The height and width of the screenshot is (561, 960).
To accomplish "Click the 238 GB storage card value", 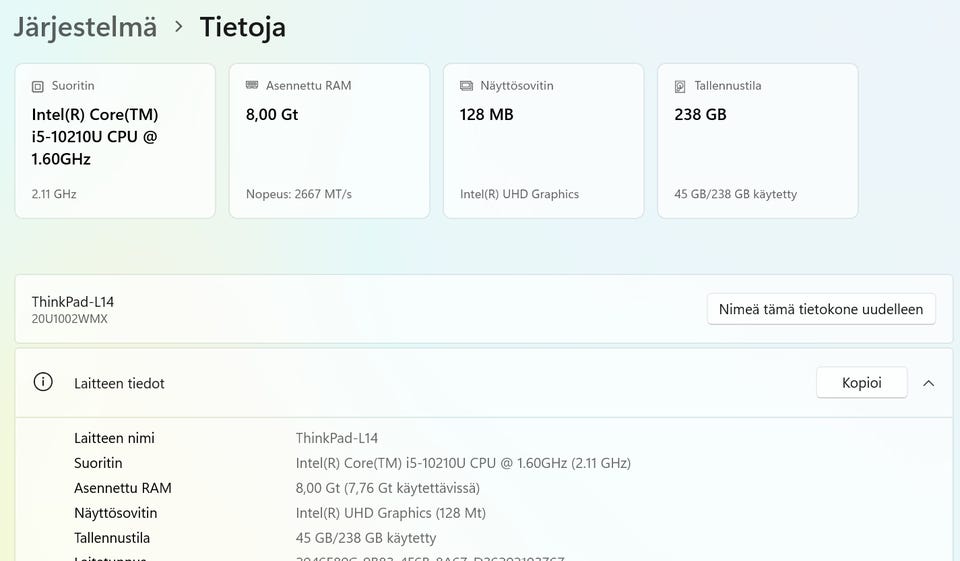I will (x=700, y=115).
